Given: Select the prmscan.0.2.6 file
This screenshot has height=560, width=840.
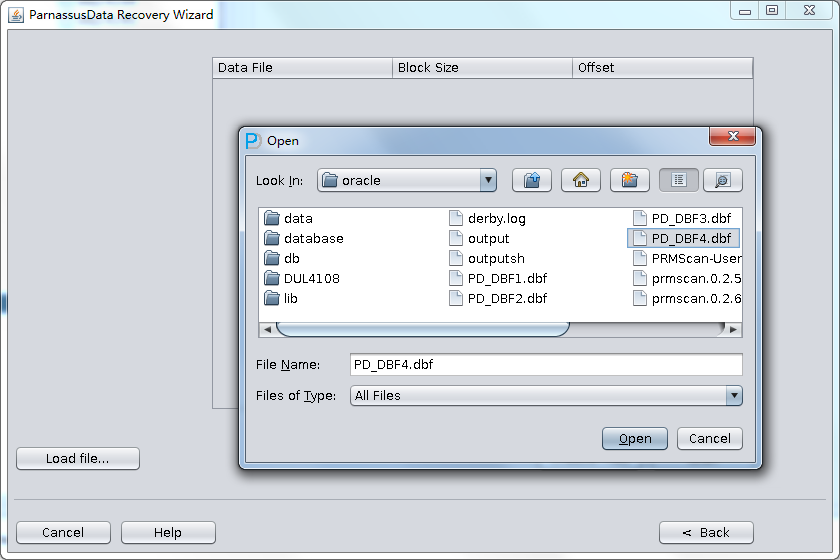Looking at the screenshot, I should point(687,298).
